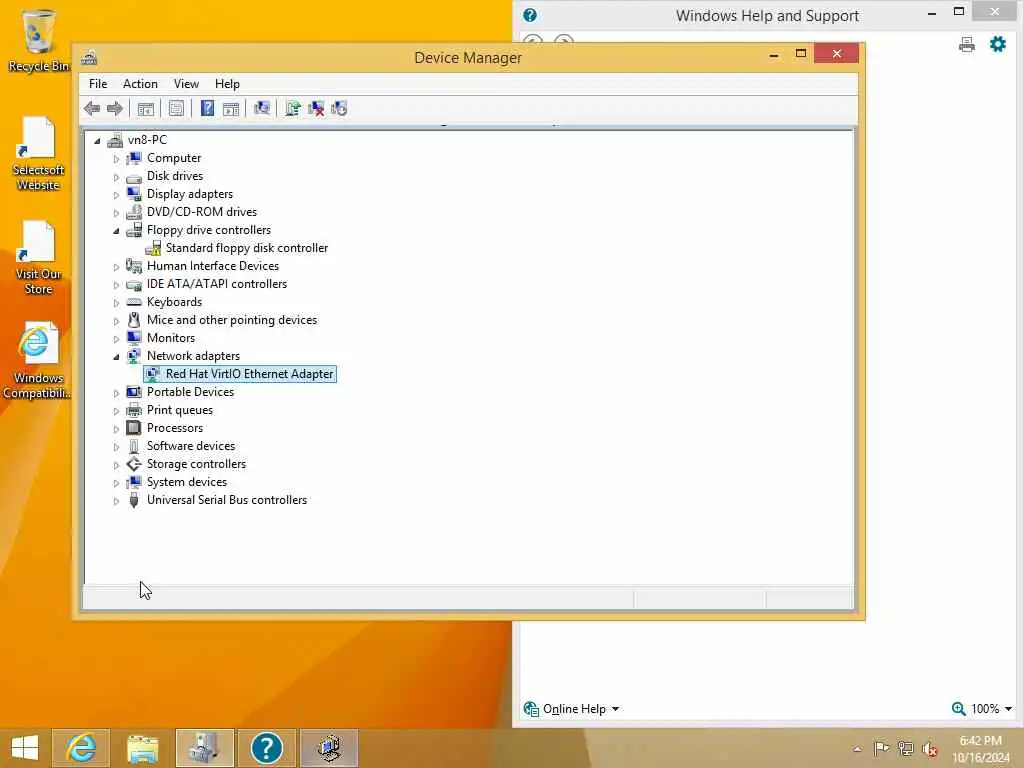Image resolution: width=1024 pixels, height=768 pixels.
Task: Click the Storage controllers category icon
Action: tap(134, 464)
